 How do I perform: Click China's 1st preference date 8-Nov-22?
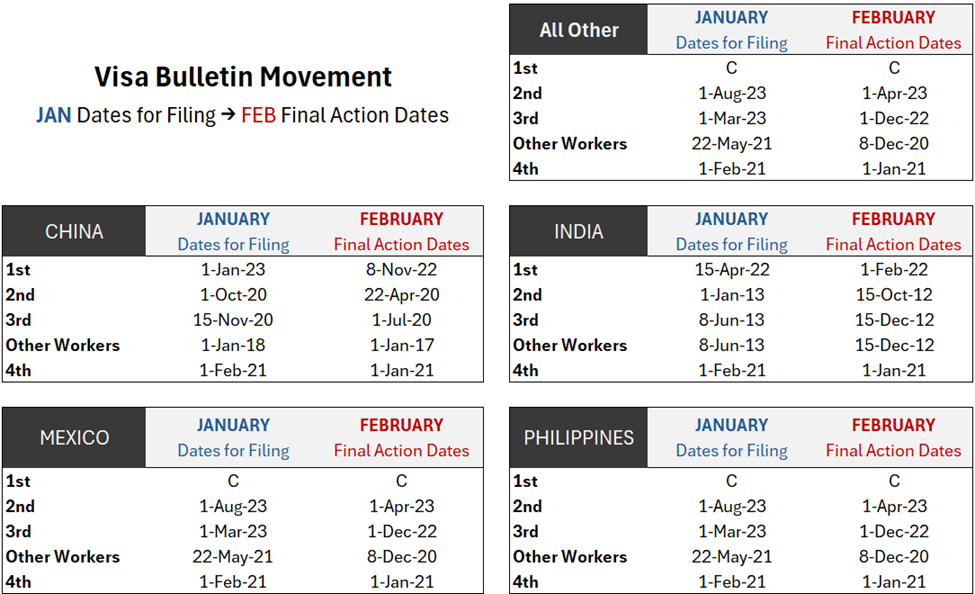click(401, 270)
